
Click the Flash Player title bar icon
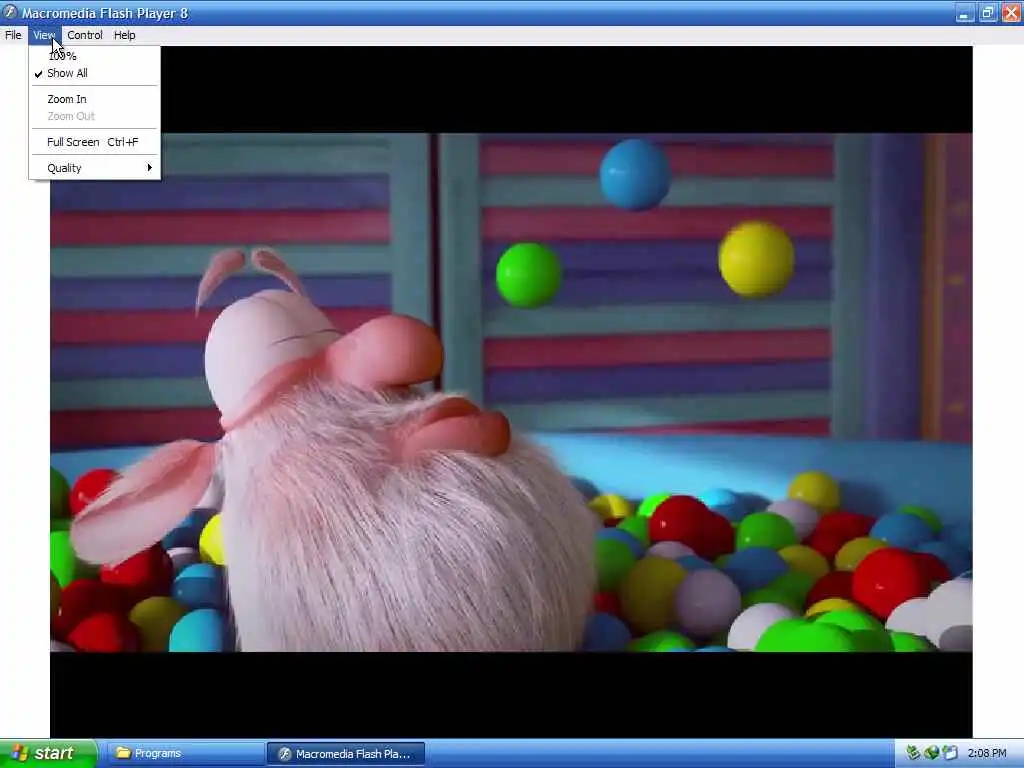9,12
